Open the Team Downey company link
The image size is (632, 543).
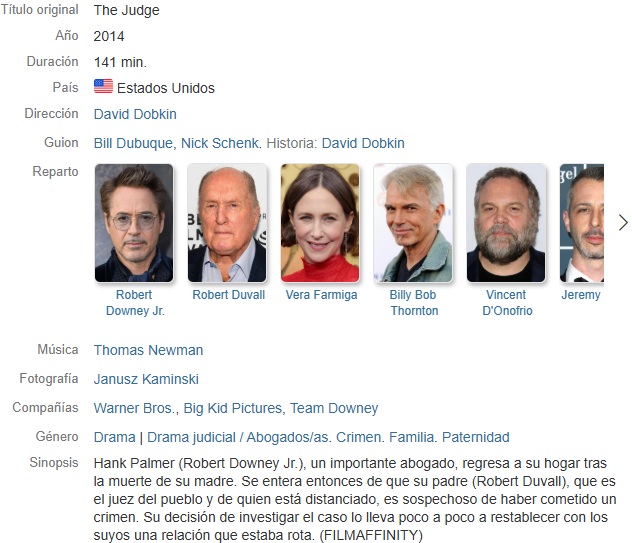click(x=334, y=408)
